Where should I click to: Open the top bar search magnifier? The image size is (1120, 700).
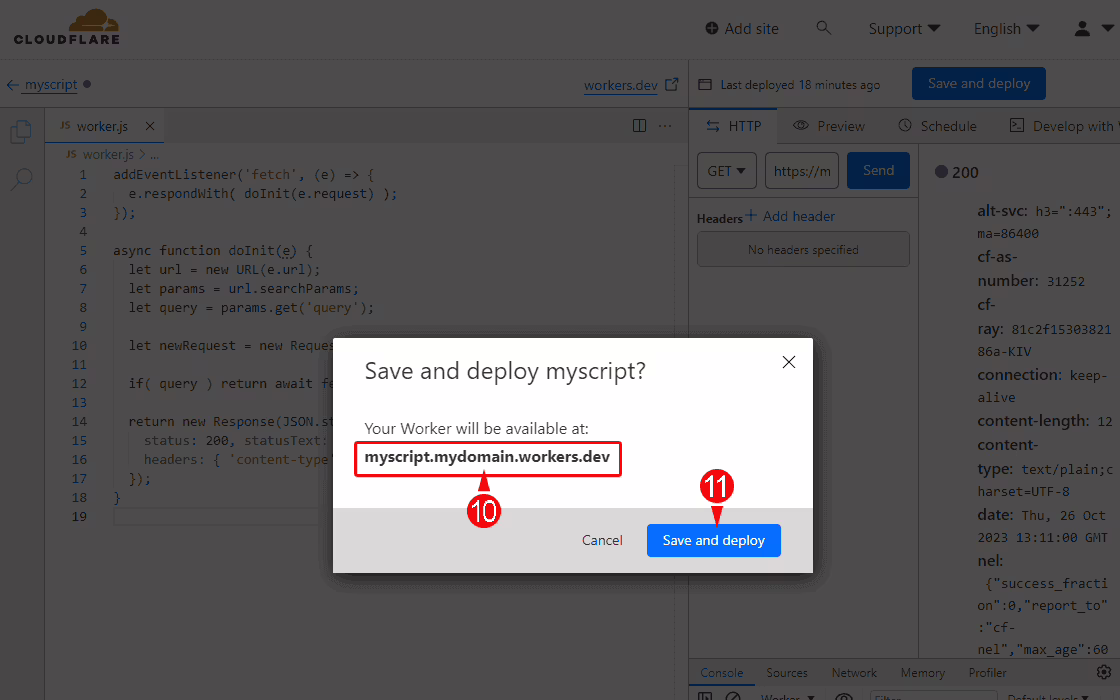coord(824,28)
